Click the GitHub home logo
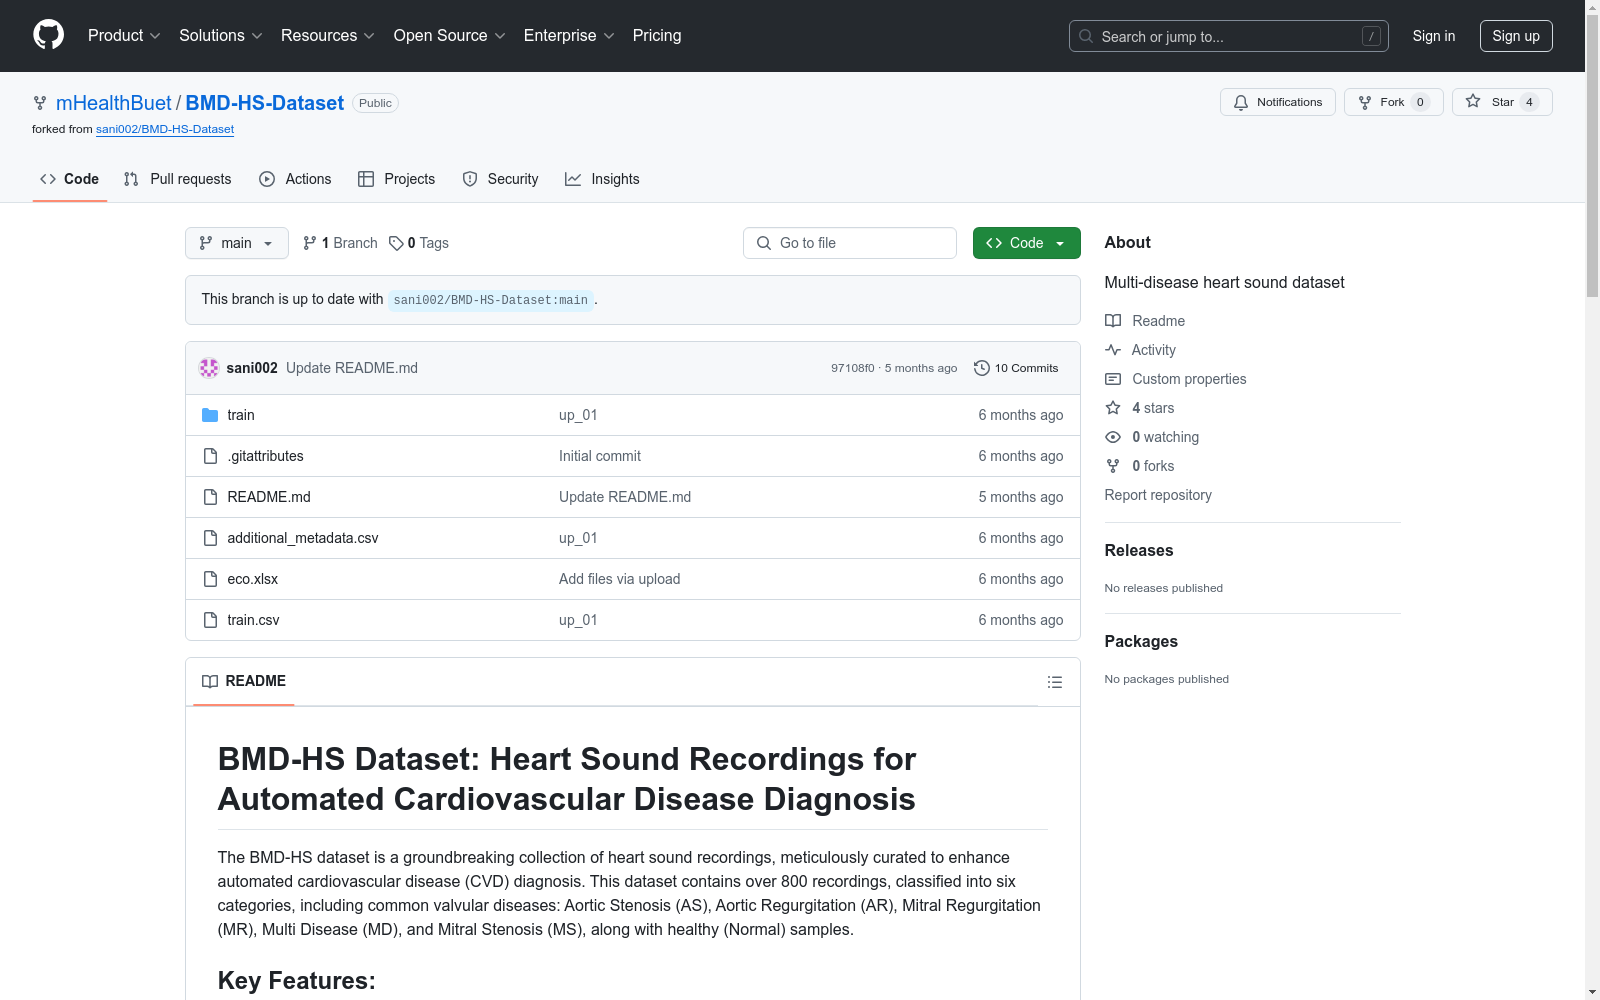Viewport: 1600px width, 1000px height. [x=48, y=35]
